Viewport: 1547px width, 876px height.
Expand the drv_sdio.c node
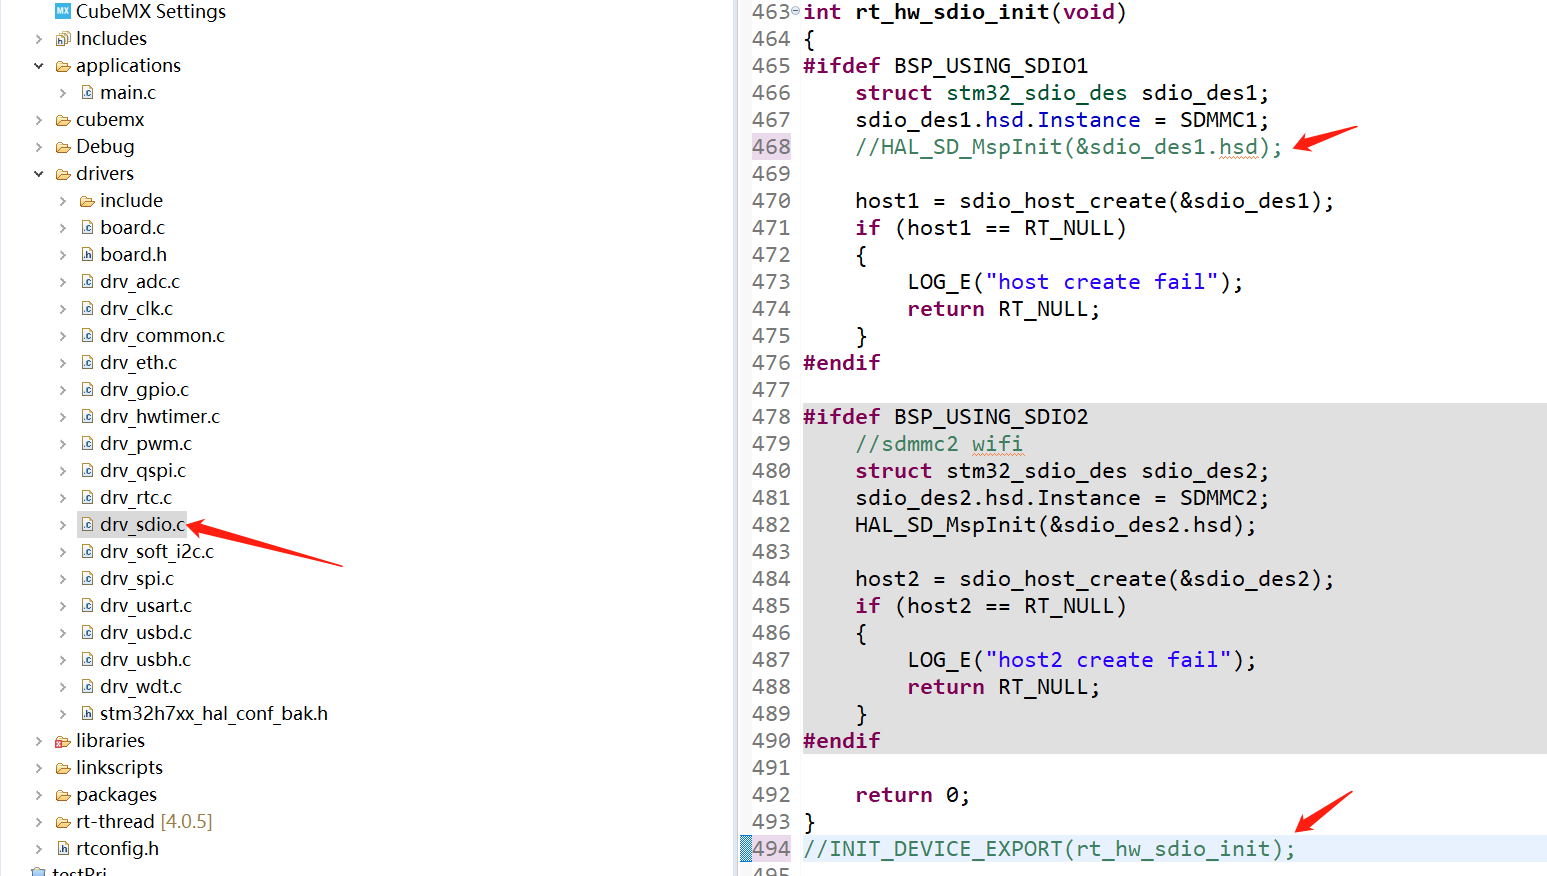(63, 525)
